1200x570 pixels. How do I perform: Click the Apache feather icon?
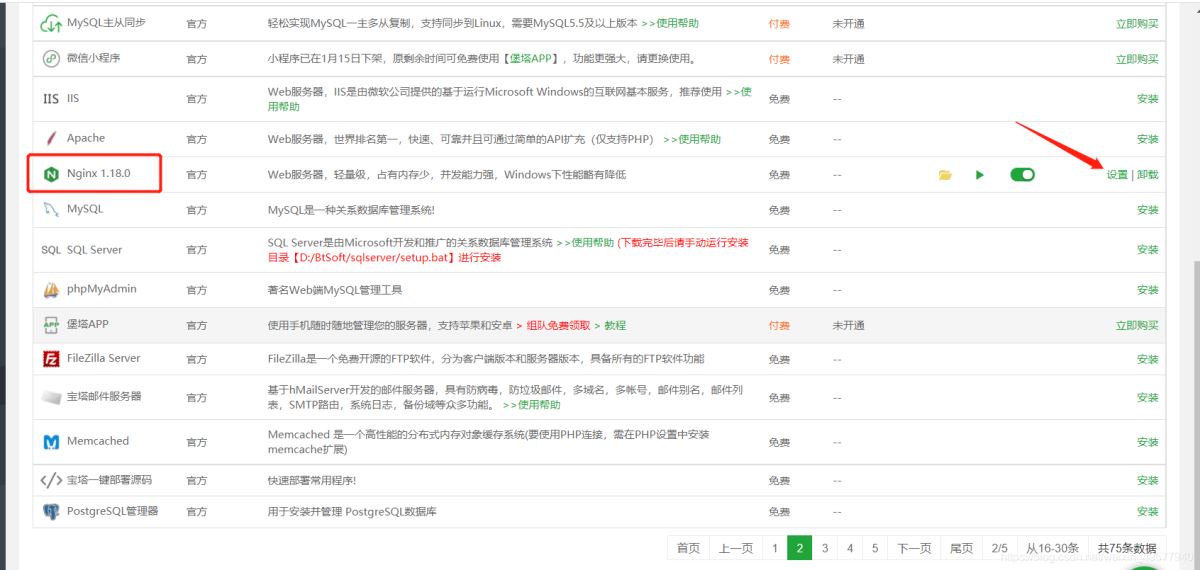51,138
